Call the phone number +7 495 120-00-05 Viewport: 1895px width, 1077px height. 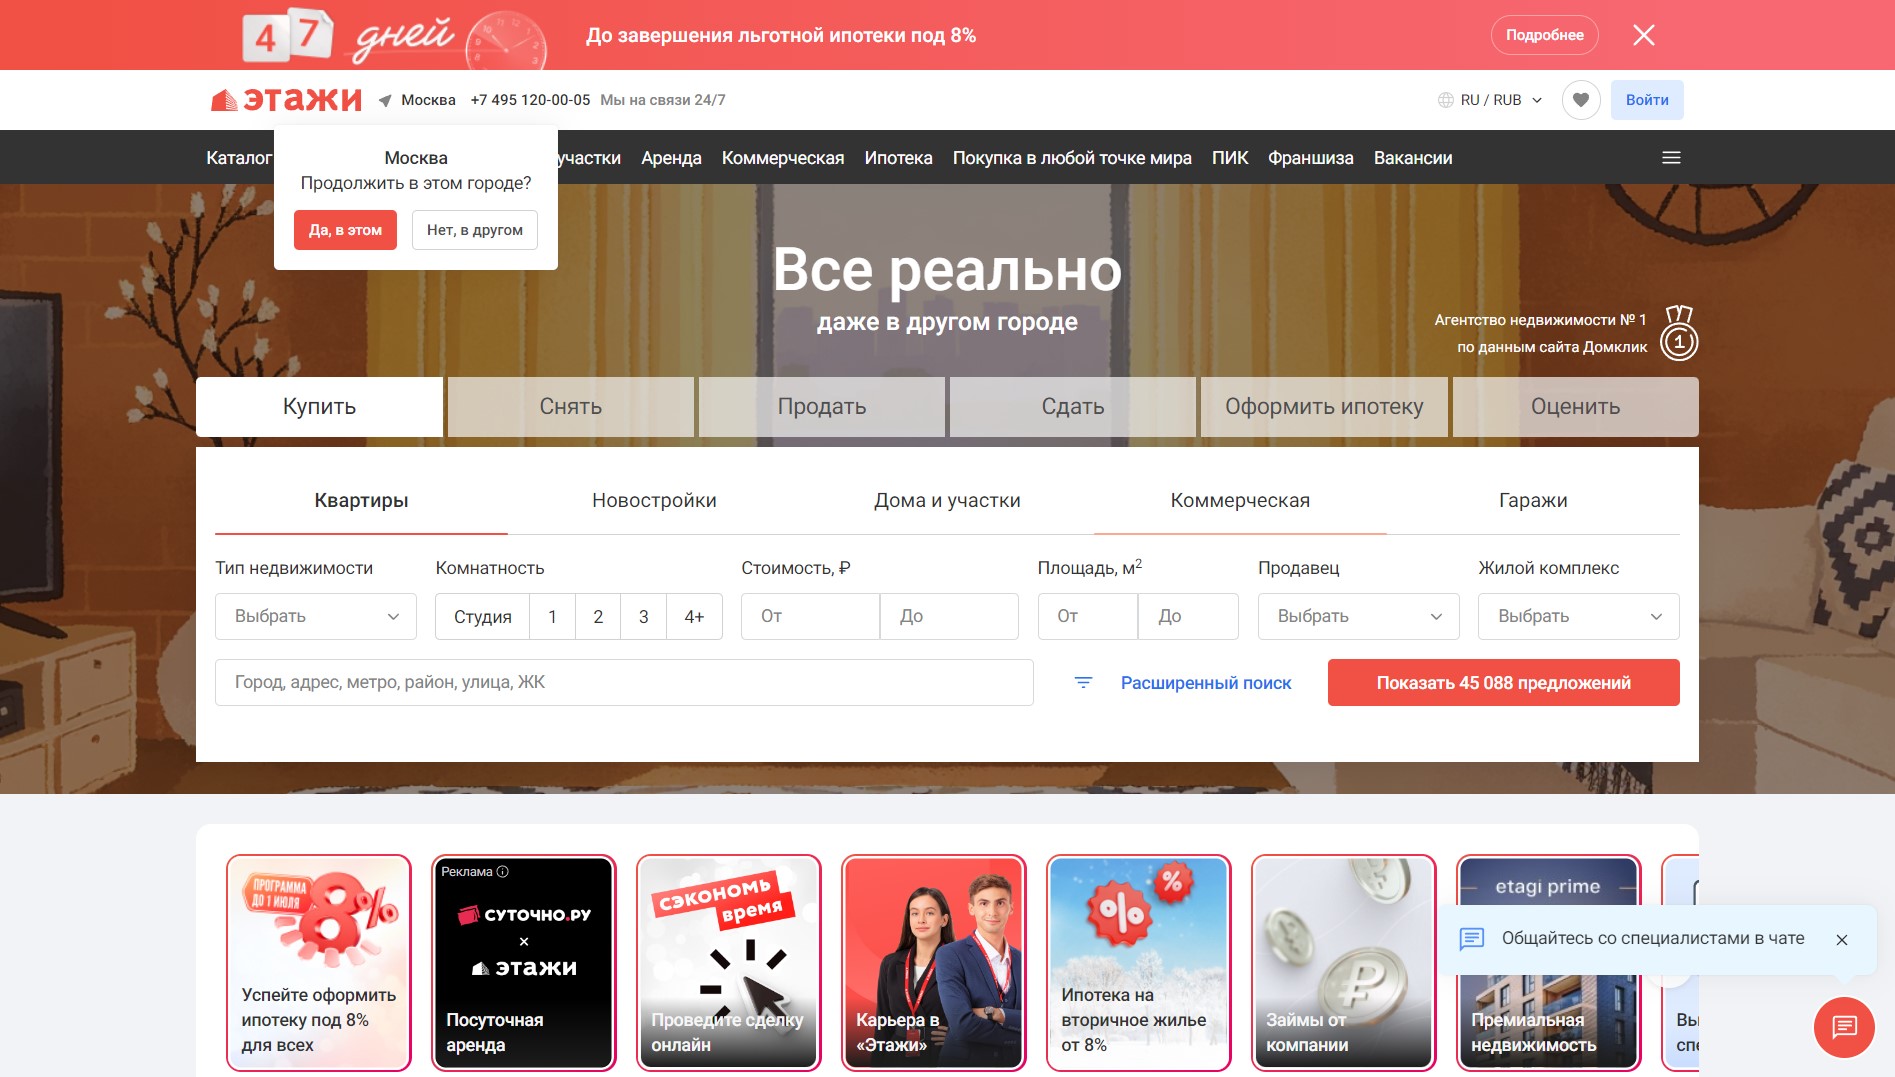pyautogui.click(x=530, y=100)
